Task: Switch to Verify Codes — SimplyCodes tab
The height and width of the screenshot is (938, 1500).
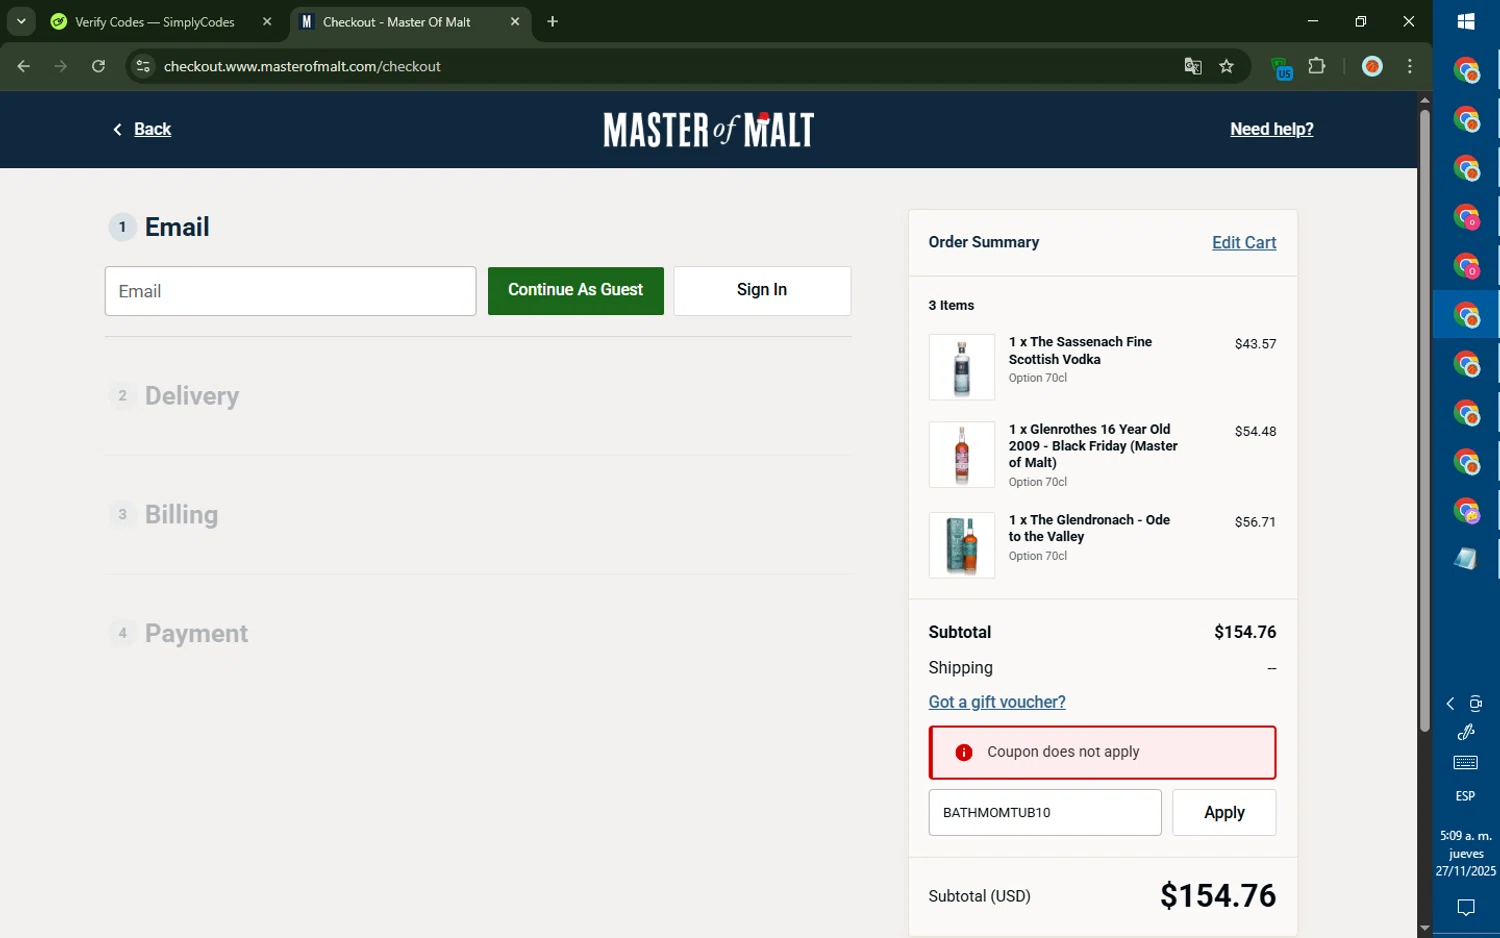Action: [155, 22]
